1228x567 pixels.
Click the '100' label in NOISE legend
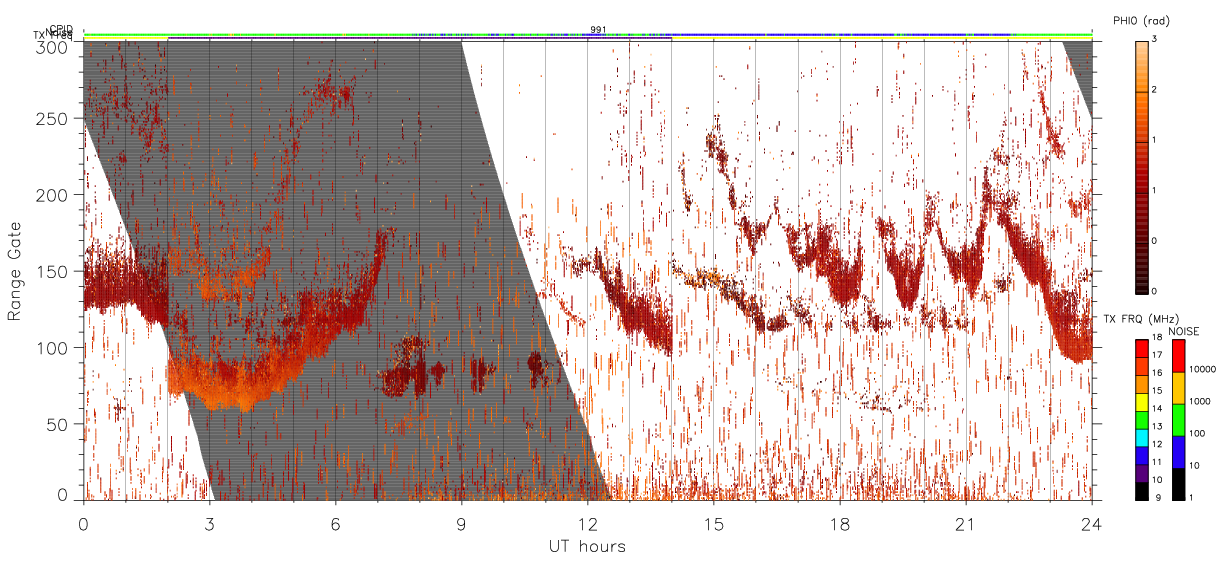click(x=1199, y=434)
